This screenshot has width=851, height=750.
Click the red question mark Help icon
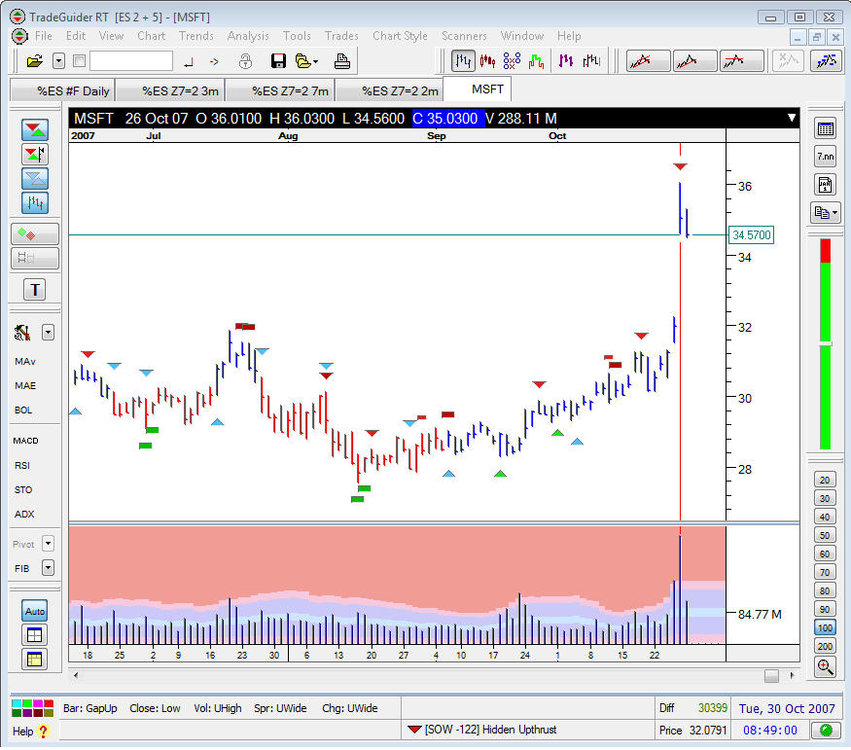(x=43, y=732)
